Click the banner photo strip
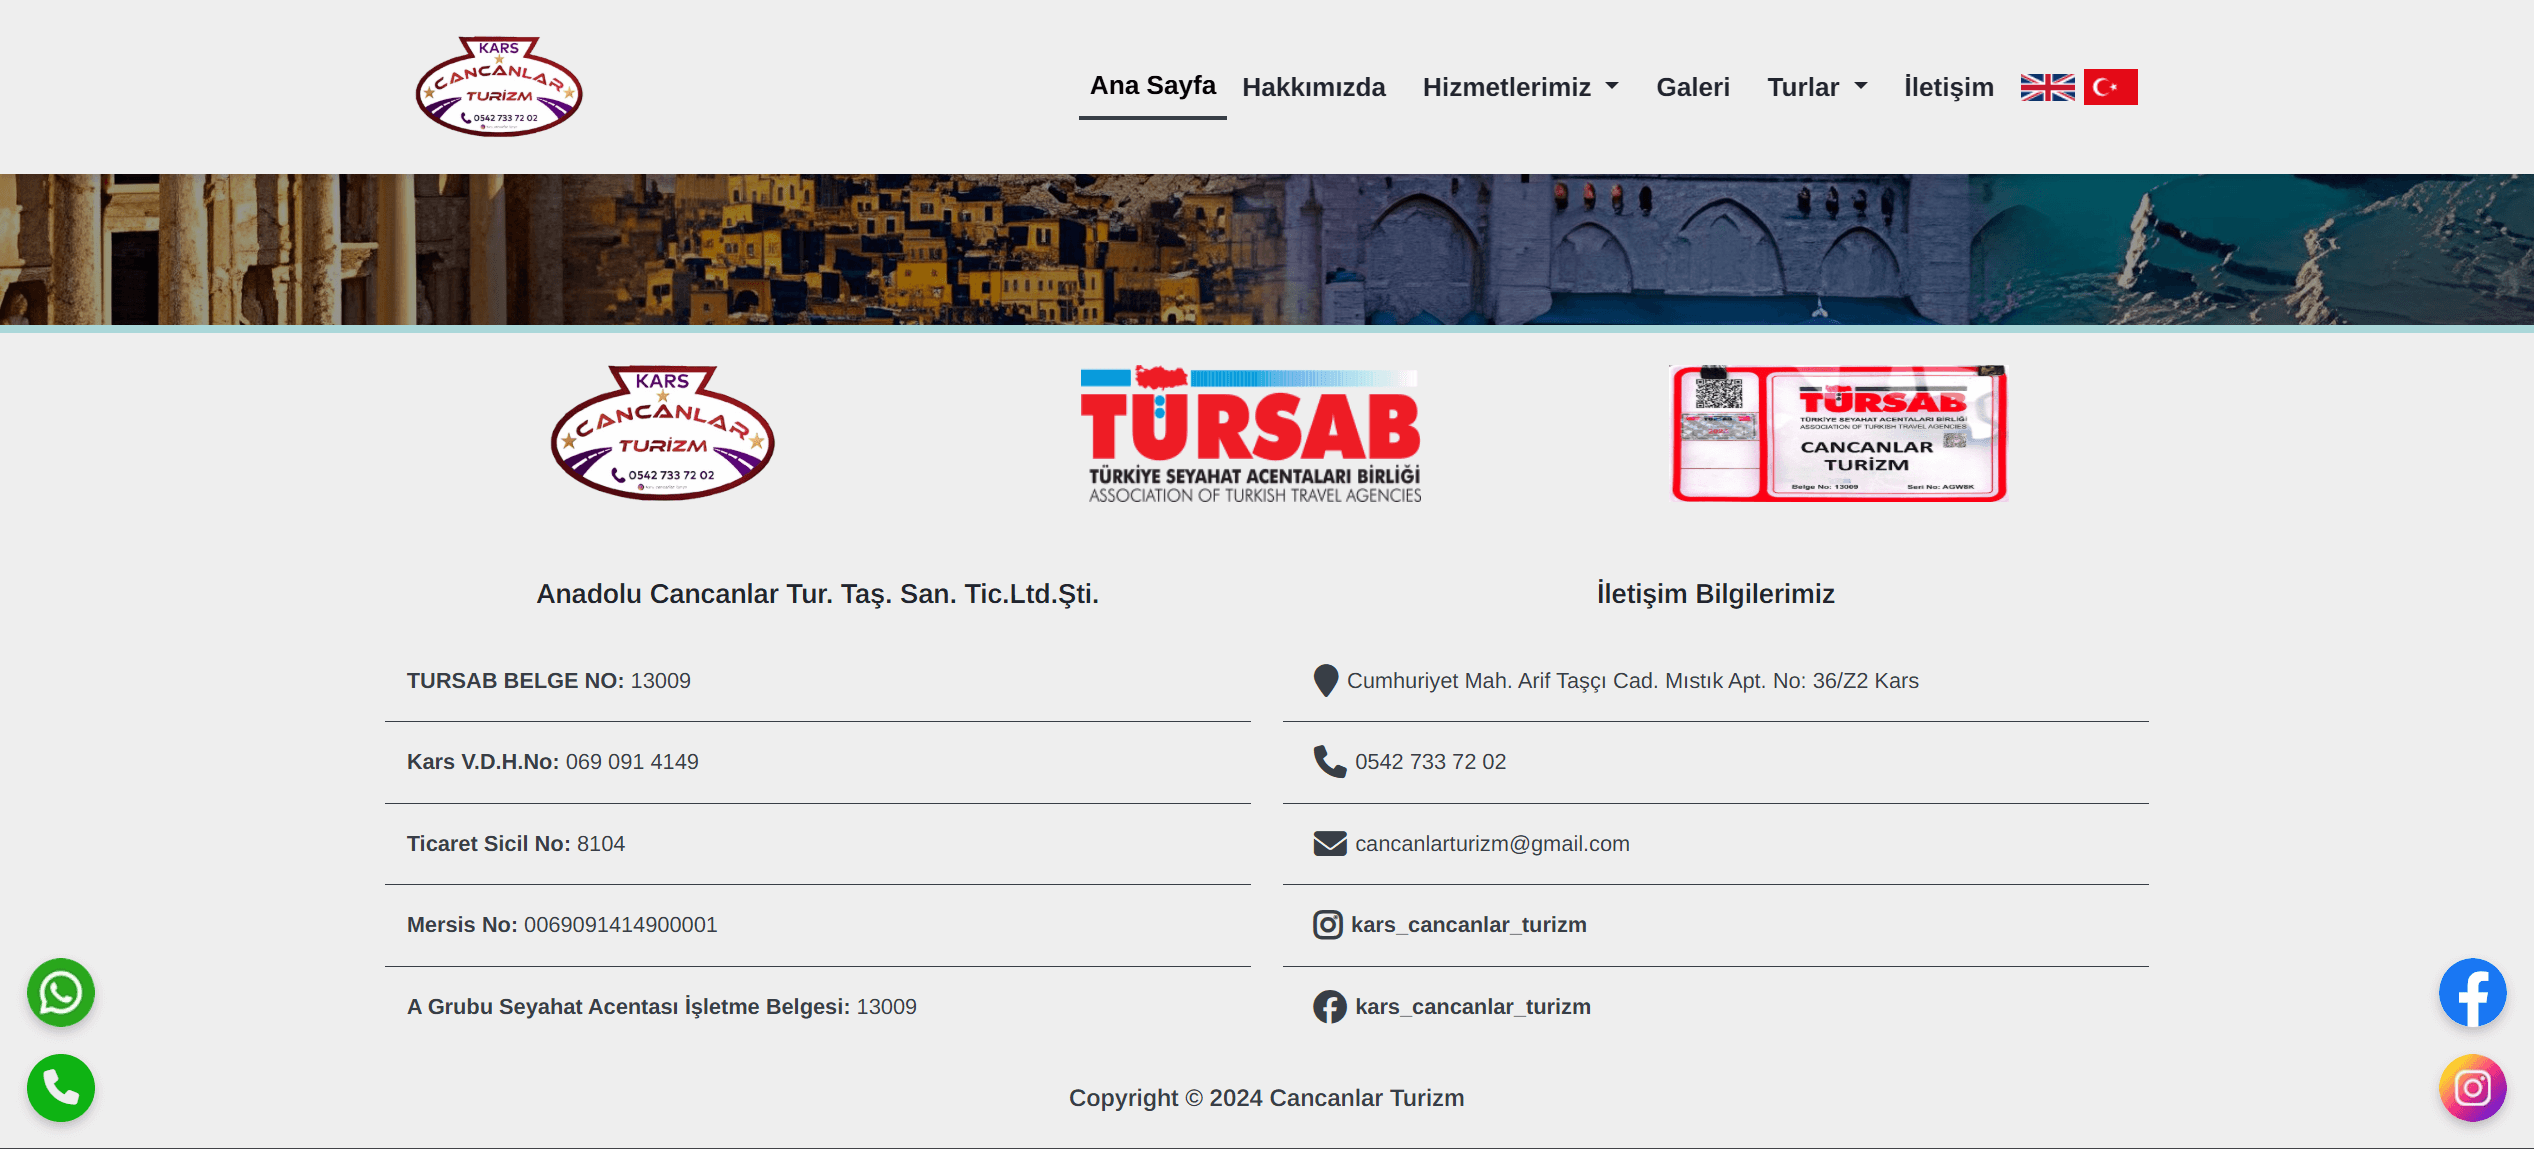2534x1149 pixels. point(1267,250)
